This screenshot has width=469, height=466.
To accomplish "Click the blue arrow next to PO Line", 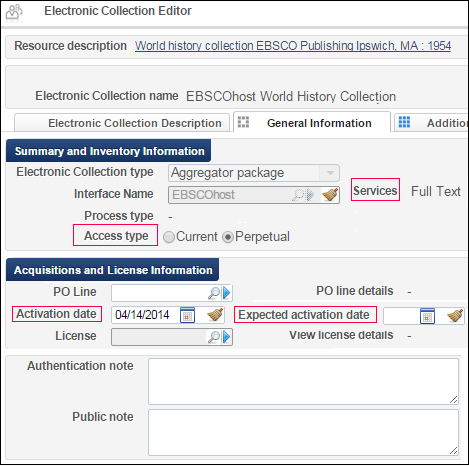I will [x=227, y=293].
